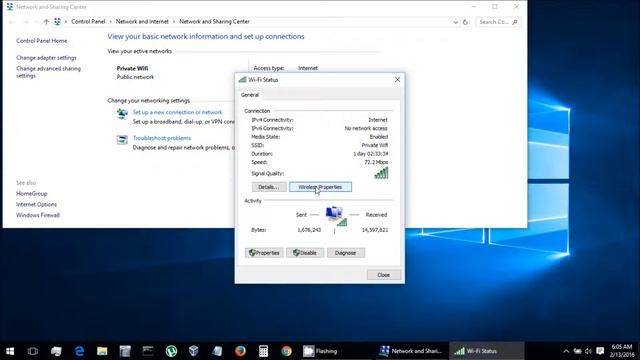Open Action Center notifications icon
This screenshot has width=640, height=360.
(600, 351)
